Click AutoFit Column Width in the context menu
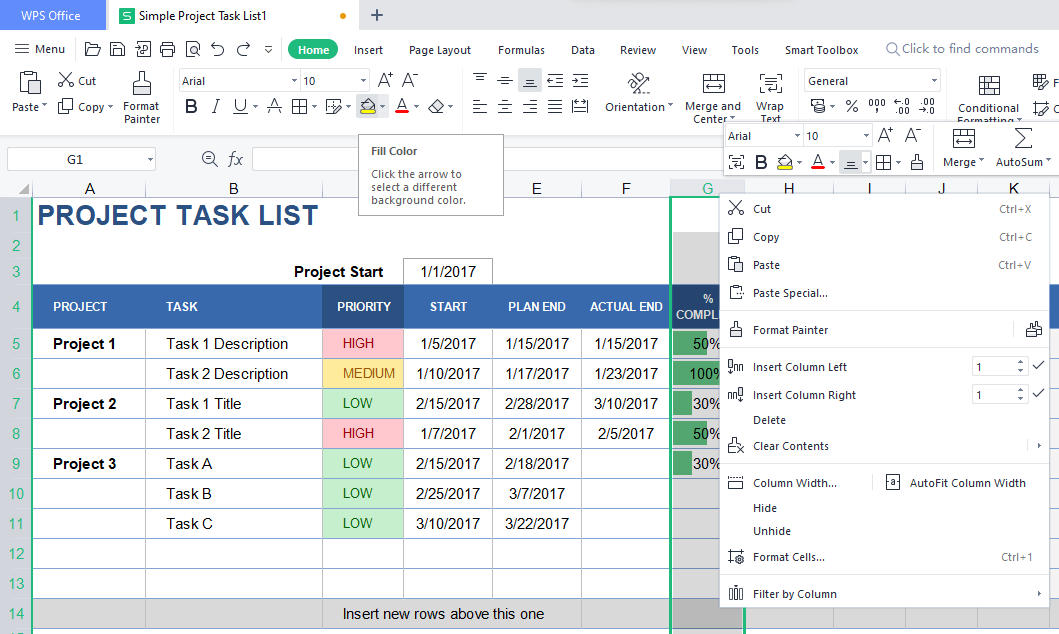This screenshot has height=634, width=1059. pyautogui.click(x=966, y=483)
